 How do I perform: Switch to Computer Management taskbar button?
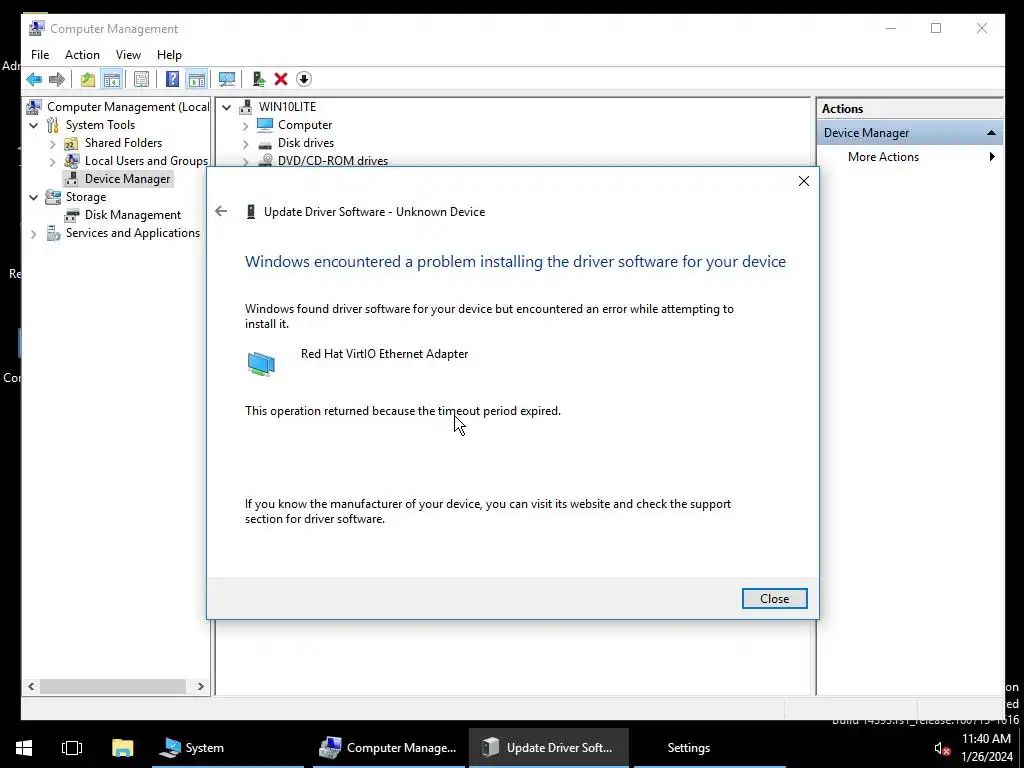point(389,748)
